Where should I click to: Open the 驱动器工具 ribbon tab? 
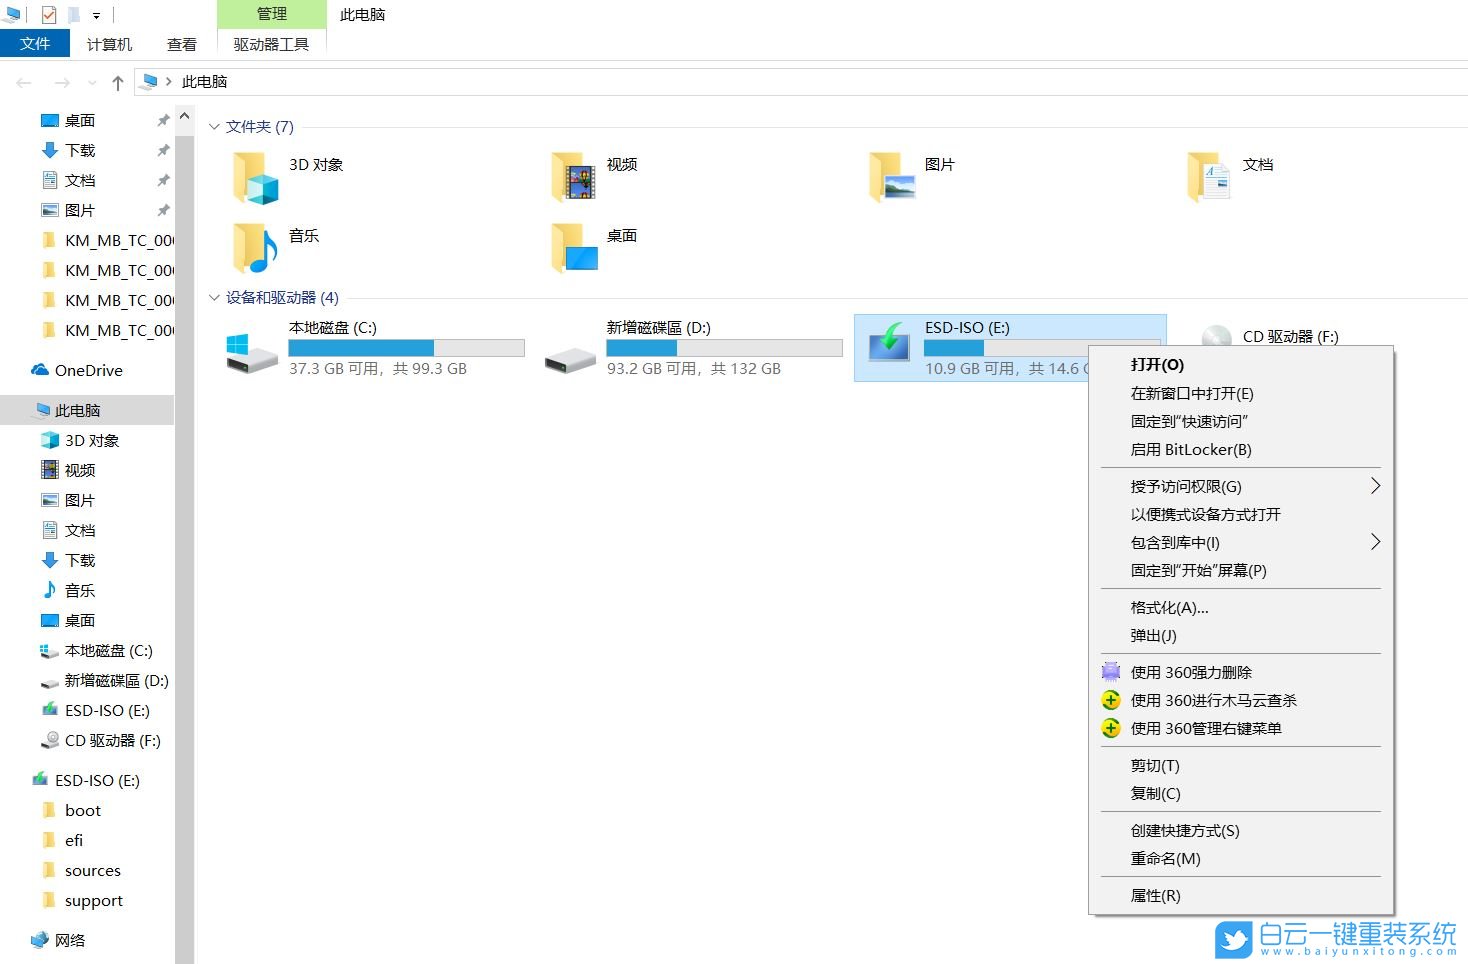(271, 44)
